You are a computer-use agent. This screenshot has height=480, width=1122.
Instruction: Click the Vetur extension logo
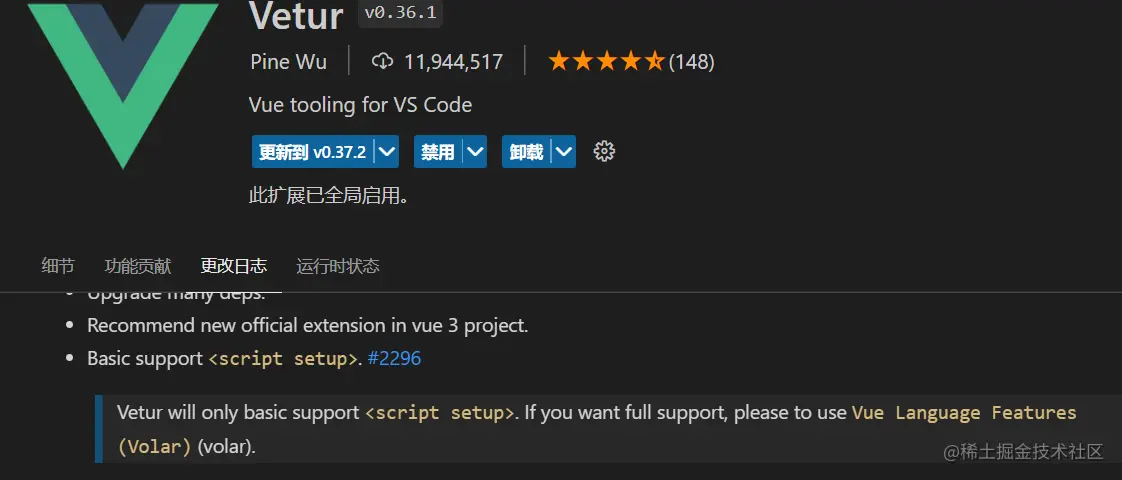point(123,82)
